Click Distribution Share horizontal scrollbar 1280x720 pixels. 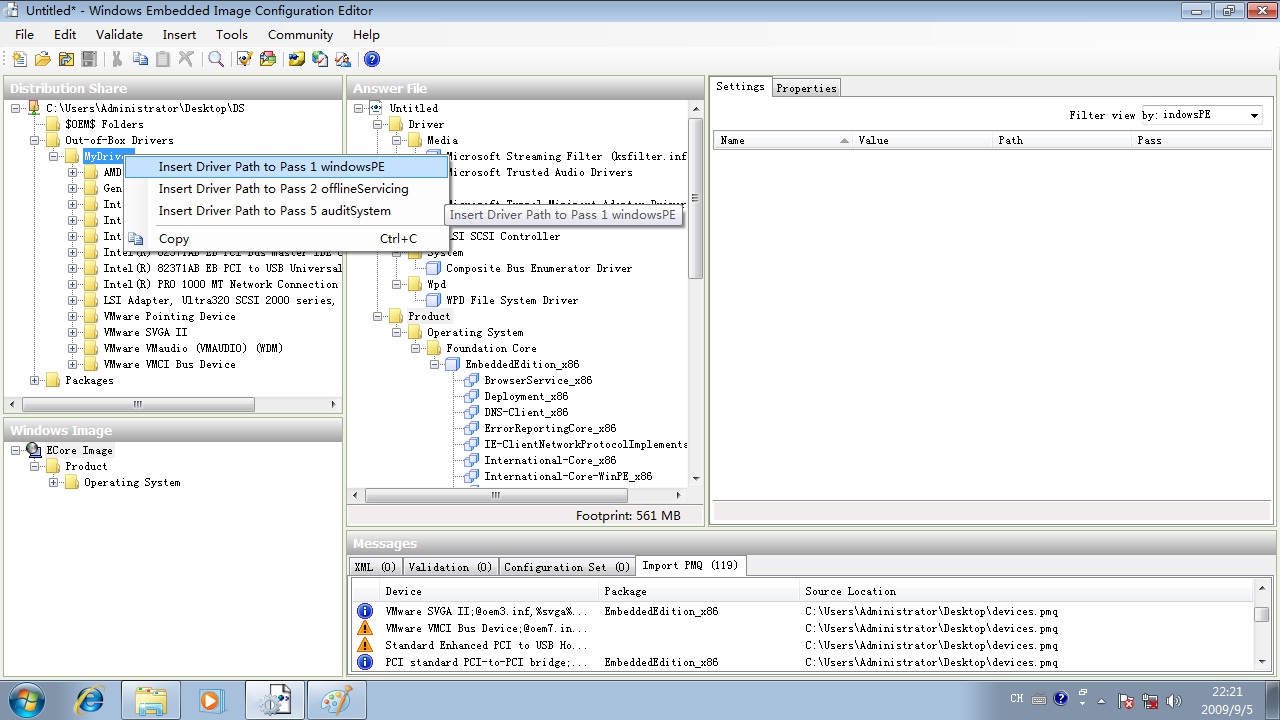(x=137, y=404)
